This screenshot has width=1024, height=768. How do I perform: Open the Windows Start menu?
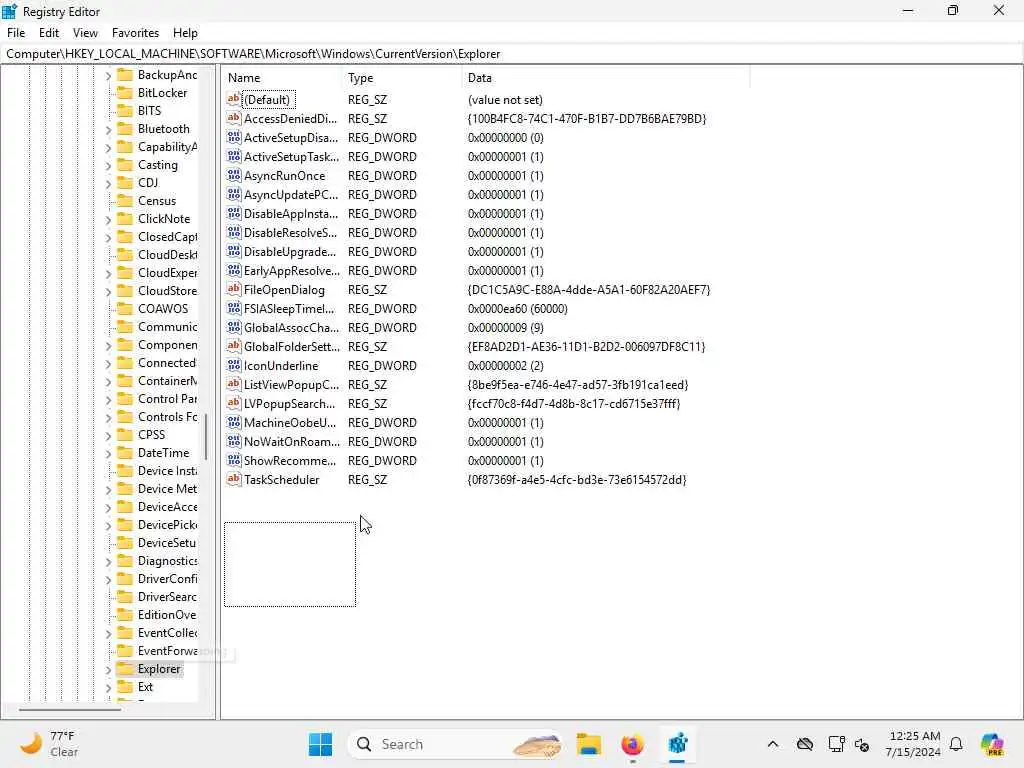click(320, 744)
